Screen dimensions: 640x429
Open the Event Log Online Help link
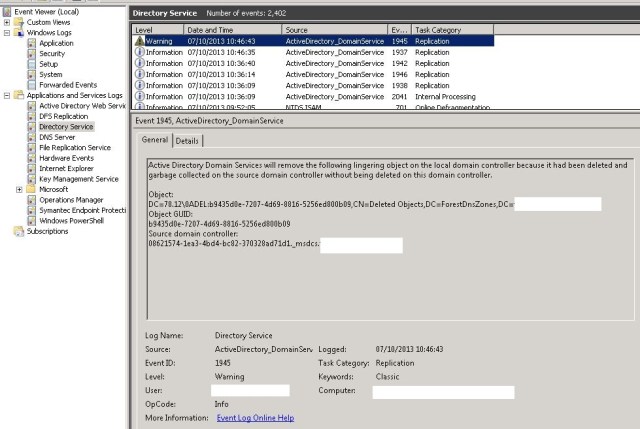pyautogui.click(x=255, y=417)
